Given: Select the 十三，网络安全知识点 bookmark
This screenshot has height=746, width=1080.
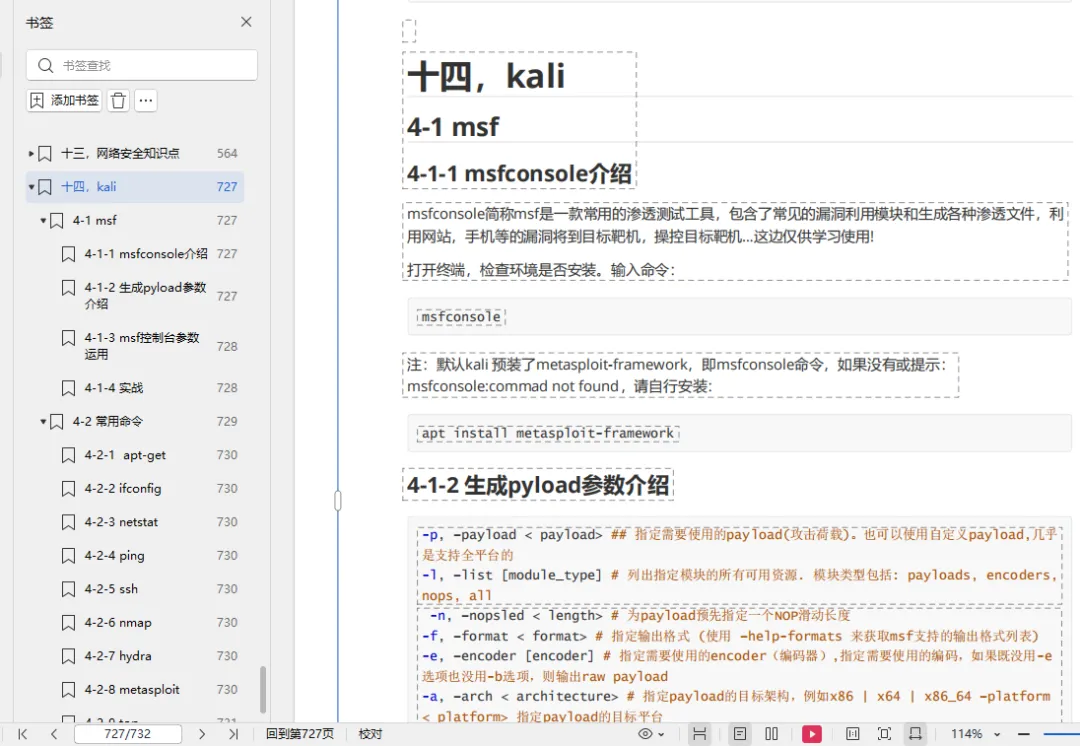Looking at the screenshot, I should (121, 154).
